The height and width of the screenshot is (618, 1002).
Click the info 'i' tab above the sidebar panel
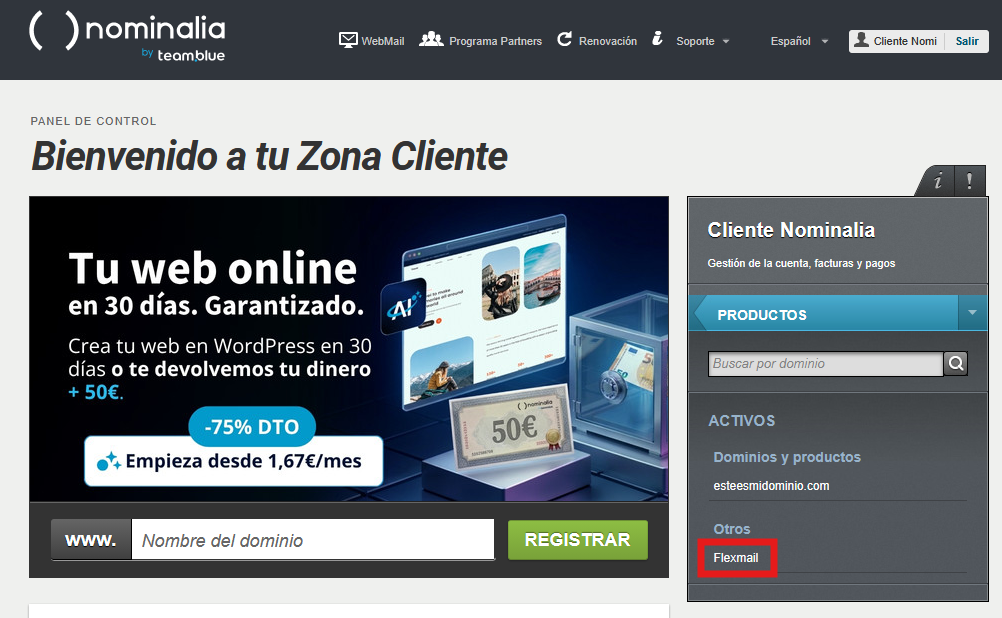pyautogui.click(x=937, y=181)
